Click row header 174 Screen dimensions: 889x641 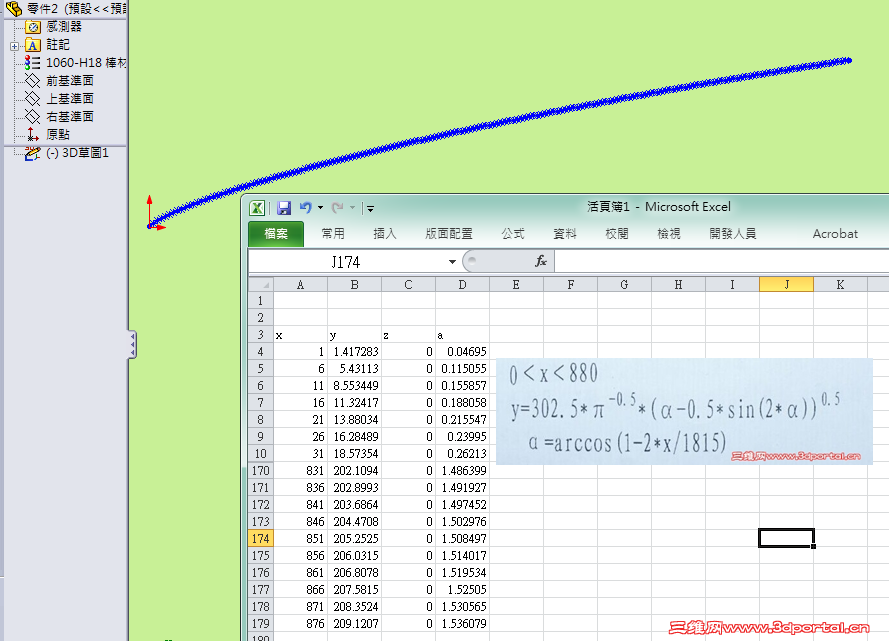pos(259,538)
